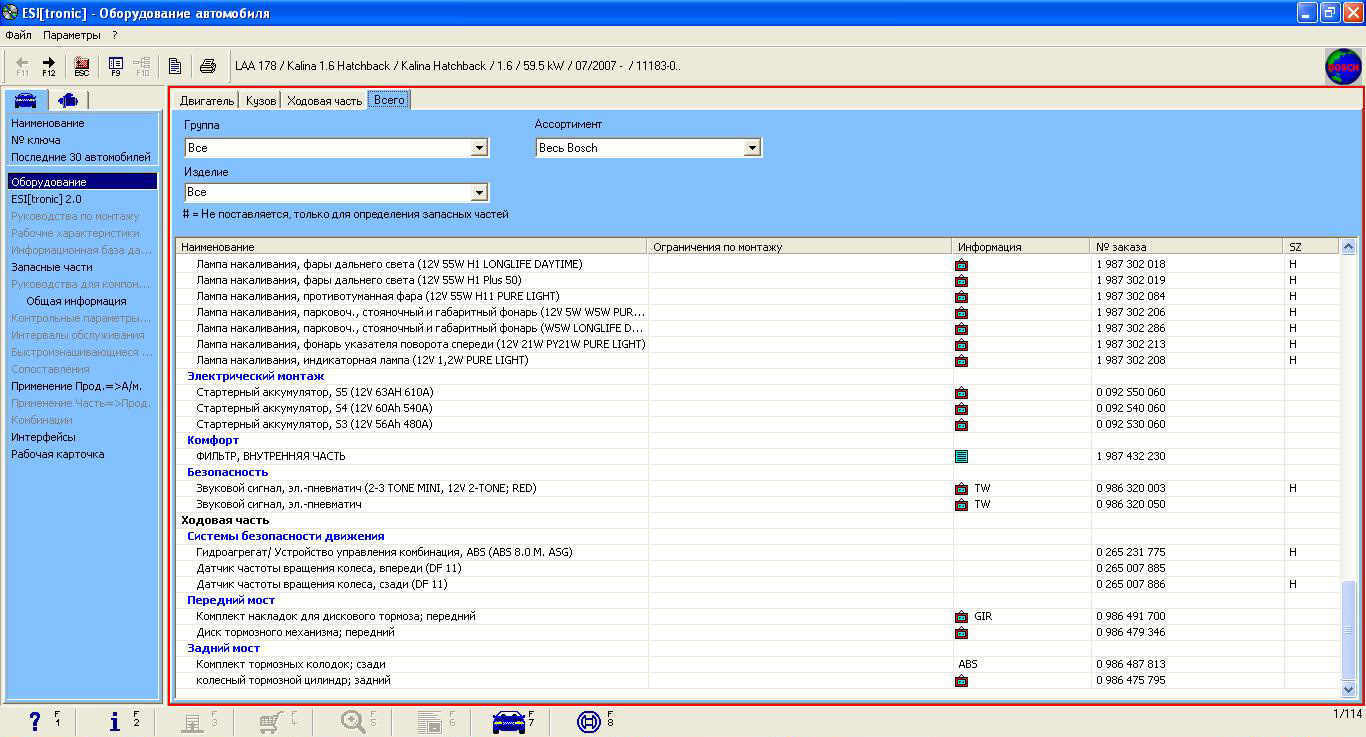This screenshot has height=737, width=1366.
Task: Click the document page toolbar icon
Action: pyautogui.click(x=175, y=67)
